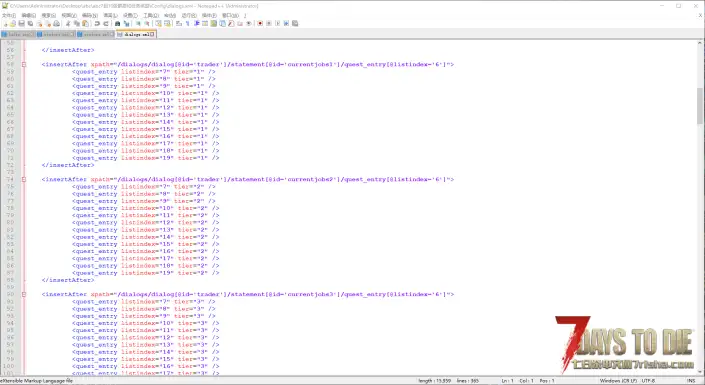Toggle INS insert mode in status bar
705x385 pixels.
coord(691,381)
